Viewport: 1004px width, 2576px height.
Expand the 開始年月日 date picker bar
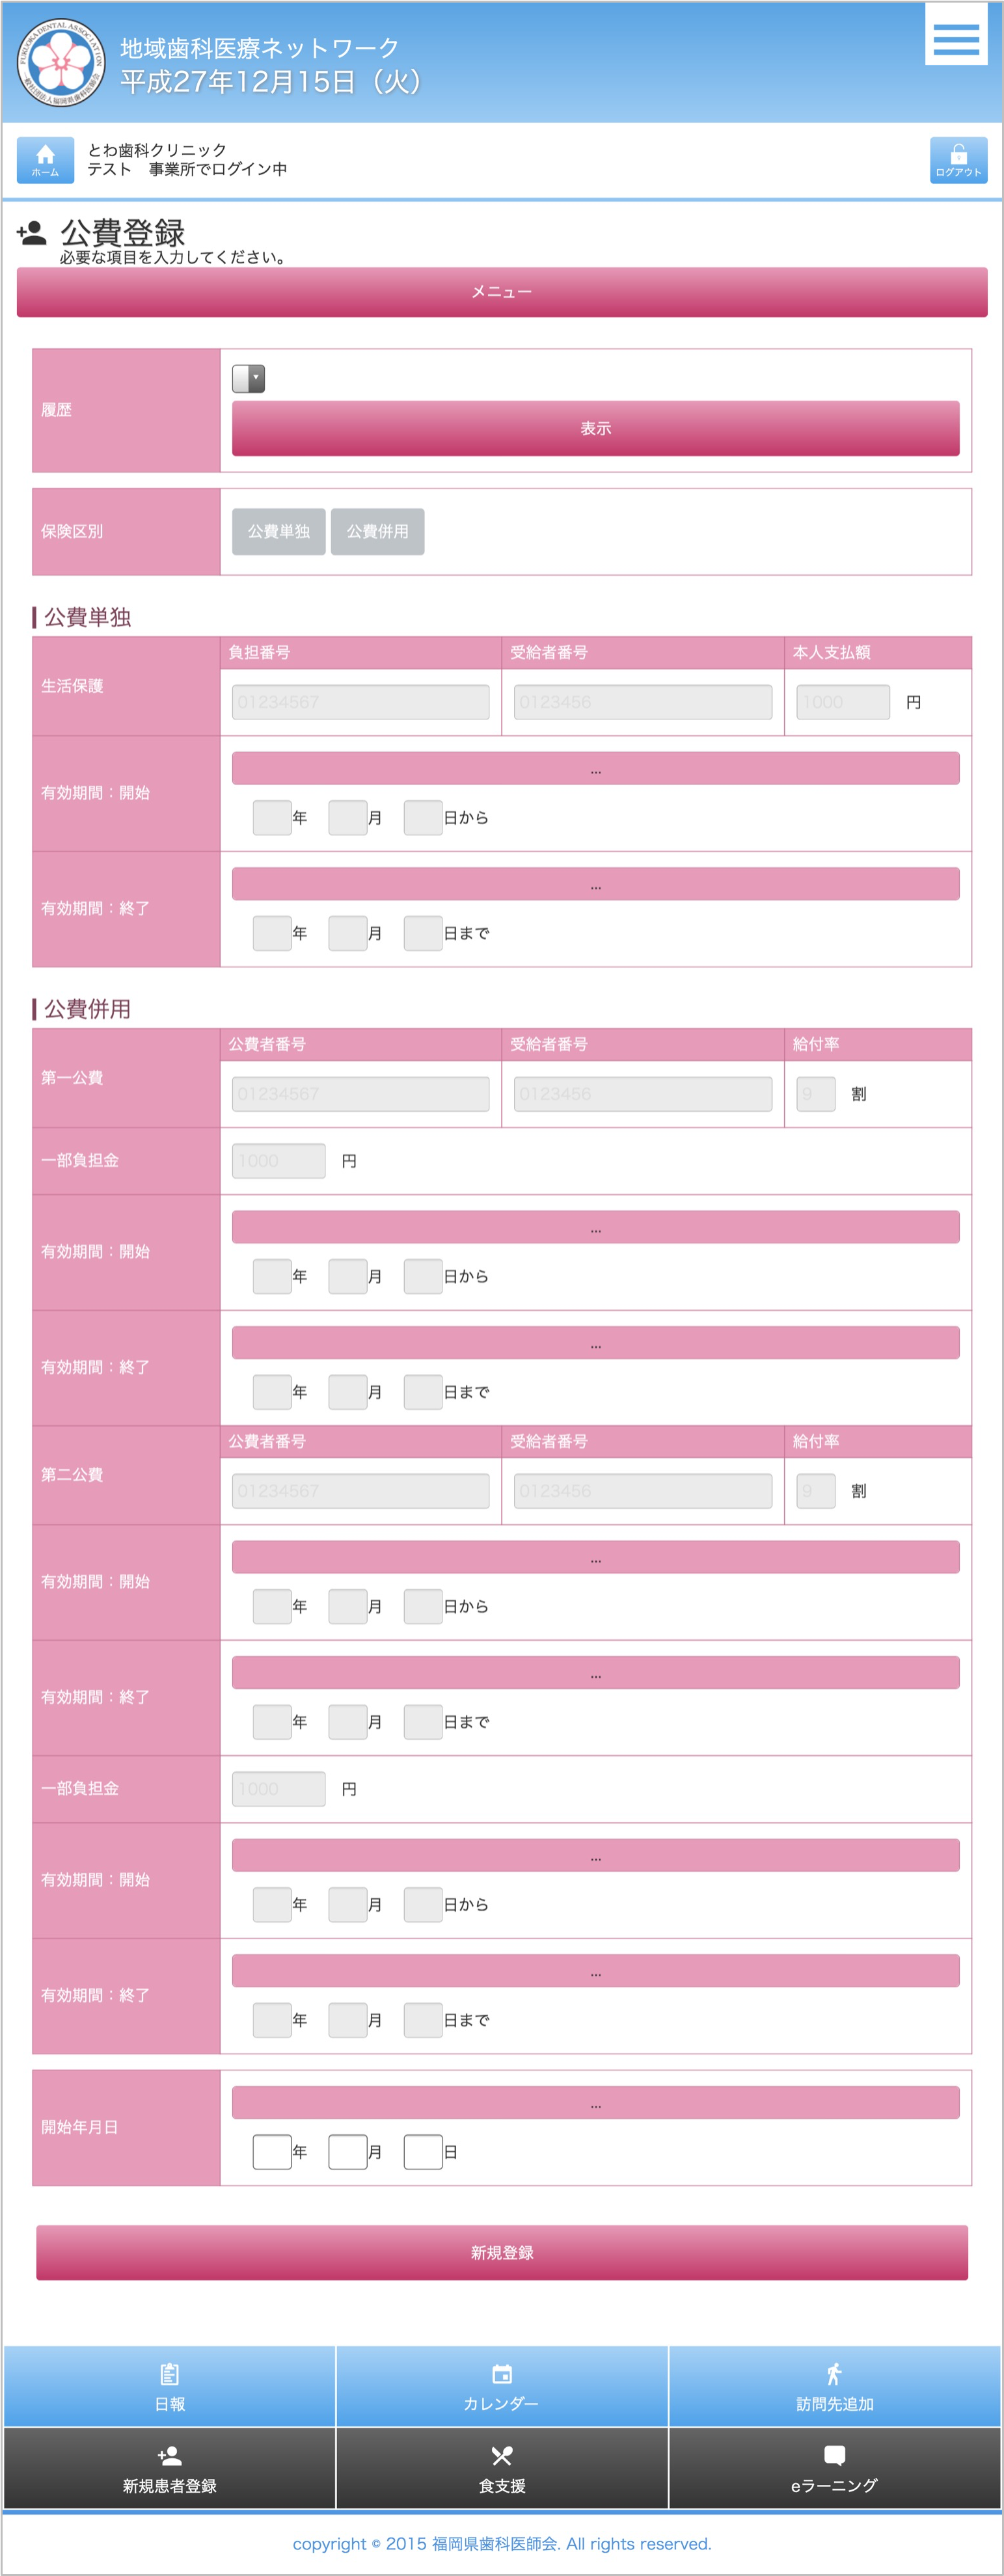595,2102
